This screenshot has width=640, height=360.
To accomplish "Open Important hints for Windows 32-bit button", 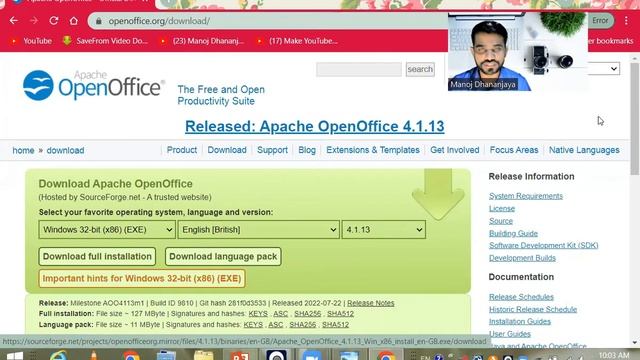I will 142,278.
